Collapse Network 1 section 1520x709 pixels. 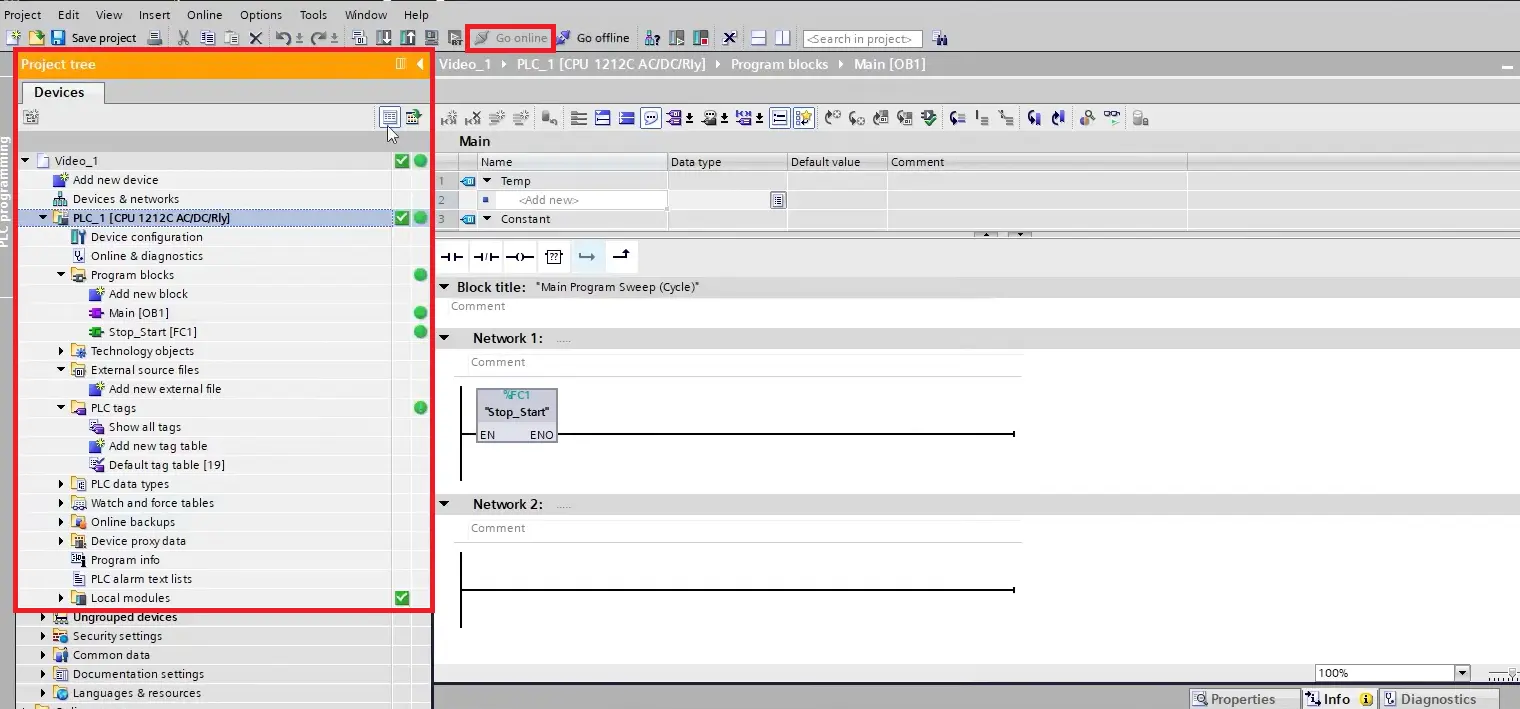click(x=444, y=338)
